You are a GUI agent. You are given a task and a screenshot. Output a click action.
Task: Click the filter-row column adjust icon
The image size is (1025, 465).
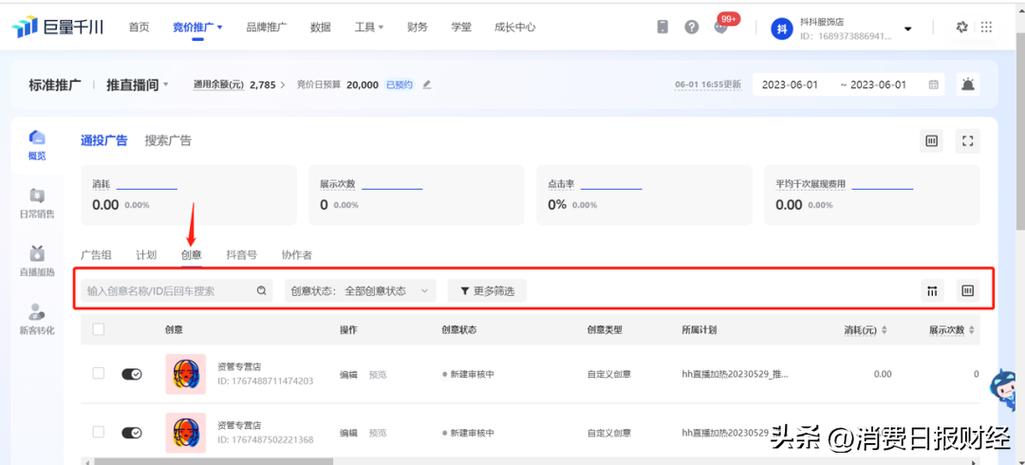[932, 291]
